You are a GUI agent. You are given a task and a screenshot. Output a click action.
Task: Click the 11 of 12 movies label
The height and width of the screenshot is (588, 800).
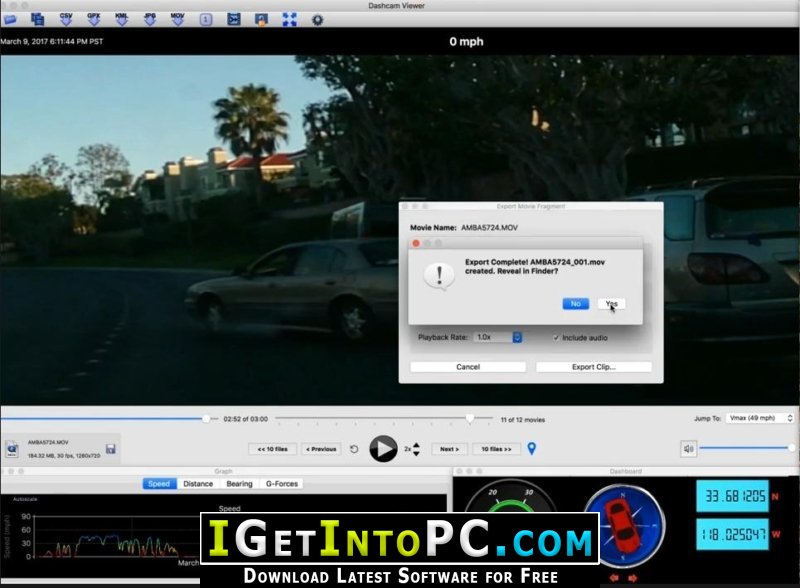[x=523, y=420]
